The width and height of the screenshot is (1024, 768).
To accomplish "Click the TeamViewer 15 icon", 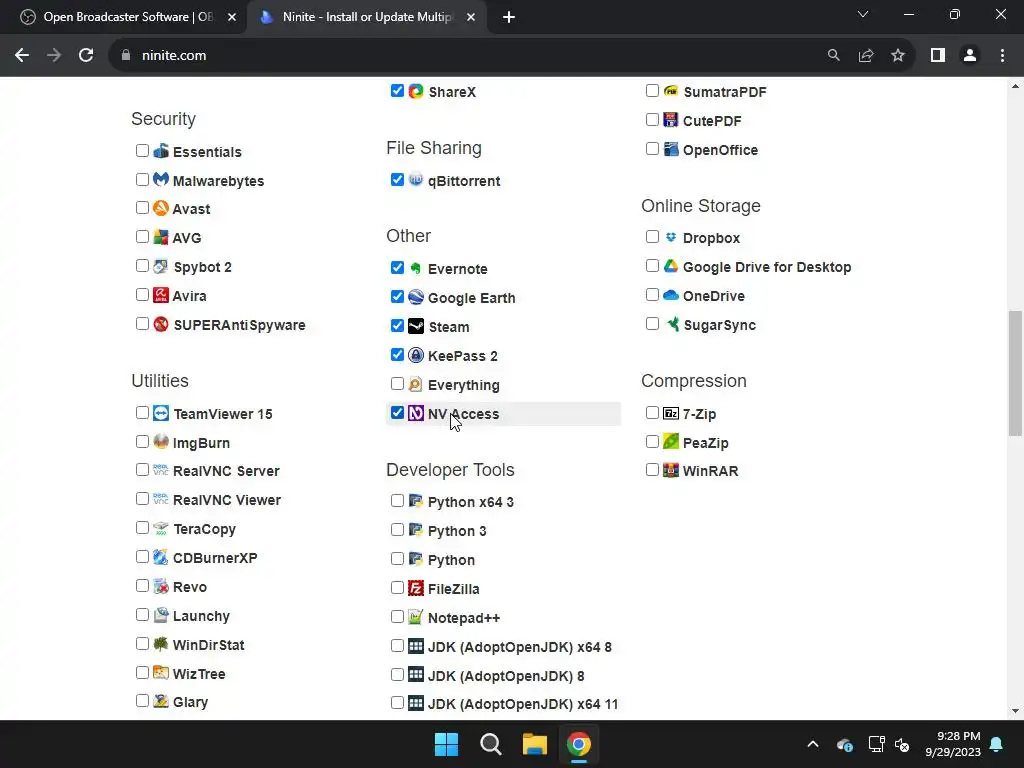I will coord(161,413).
